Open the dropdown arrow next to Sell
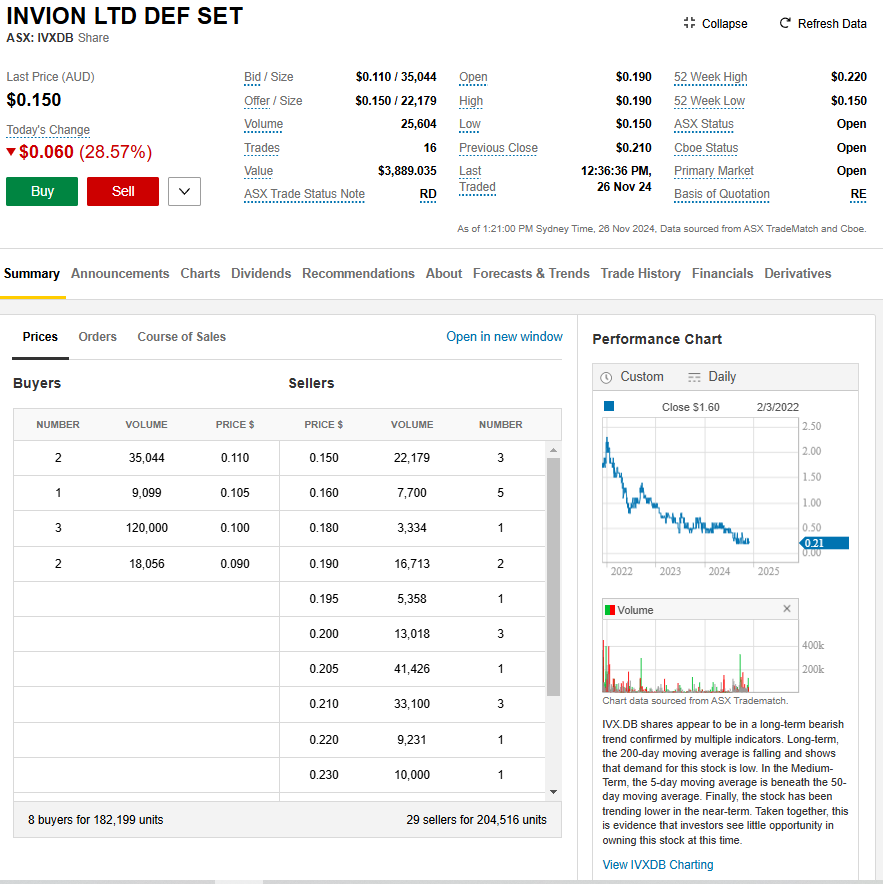 click(x=184, y=192)
